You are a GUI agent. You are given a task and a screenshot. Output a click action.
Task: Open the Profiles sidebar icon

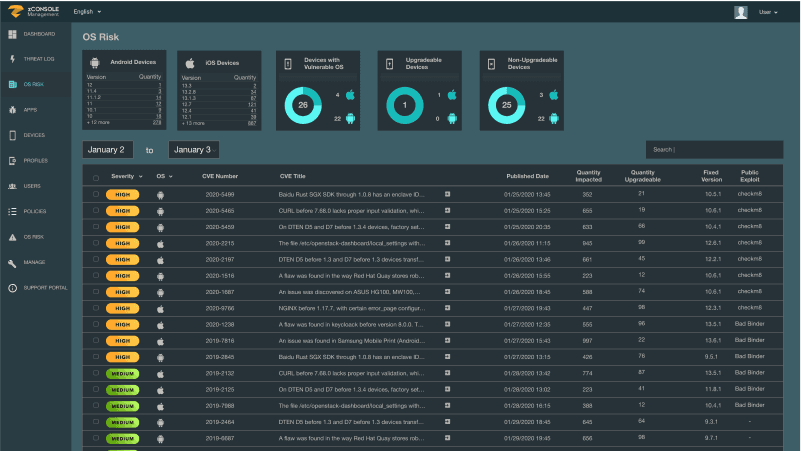(12, 161)
